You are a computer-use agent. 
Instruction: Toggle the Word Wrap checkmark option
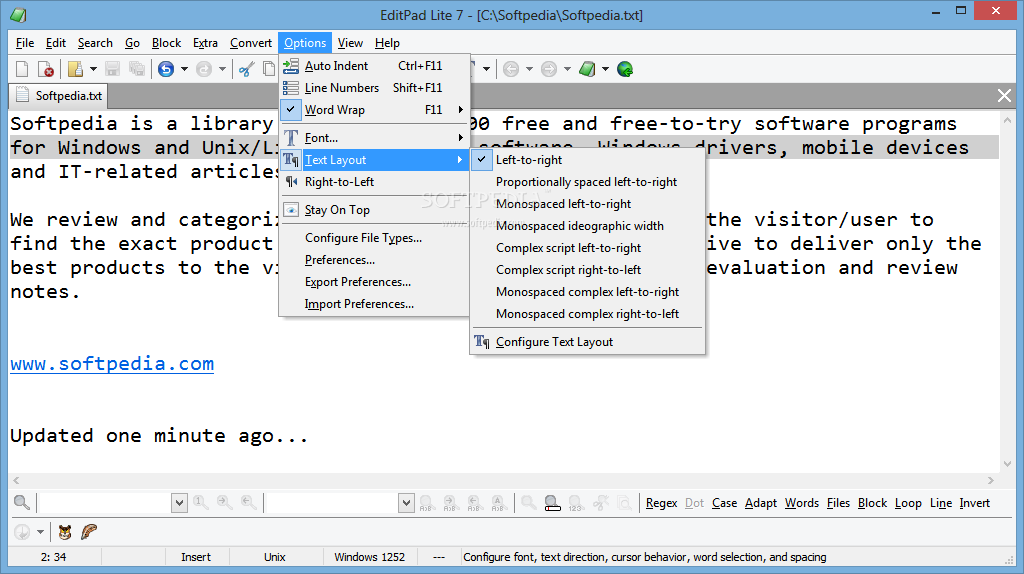point(374,110)
